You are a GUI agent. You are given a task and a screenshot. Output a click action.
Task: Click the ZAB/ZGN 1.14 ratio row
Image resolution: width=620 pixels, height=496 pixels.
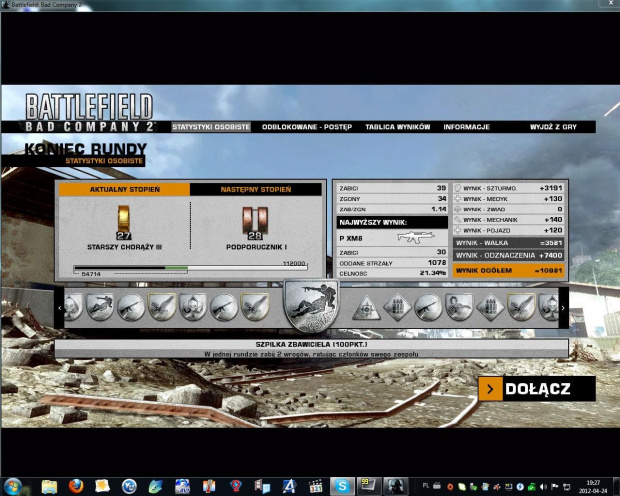coord(392,209)
